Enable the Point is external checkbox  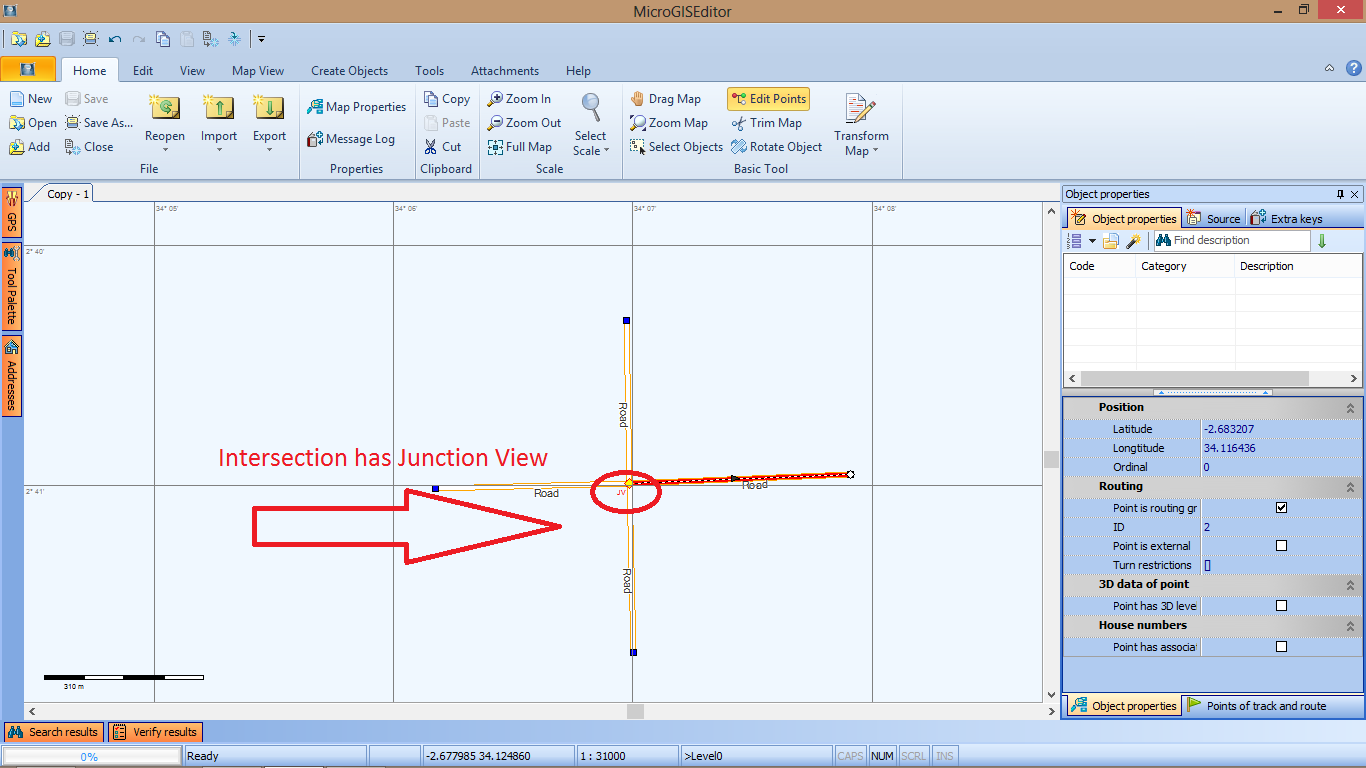[1281, 546]
